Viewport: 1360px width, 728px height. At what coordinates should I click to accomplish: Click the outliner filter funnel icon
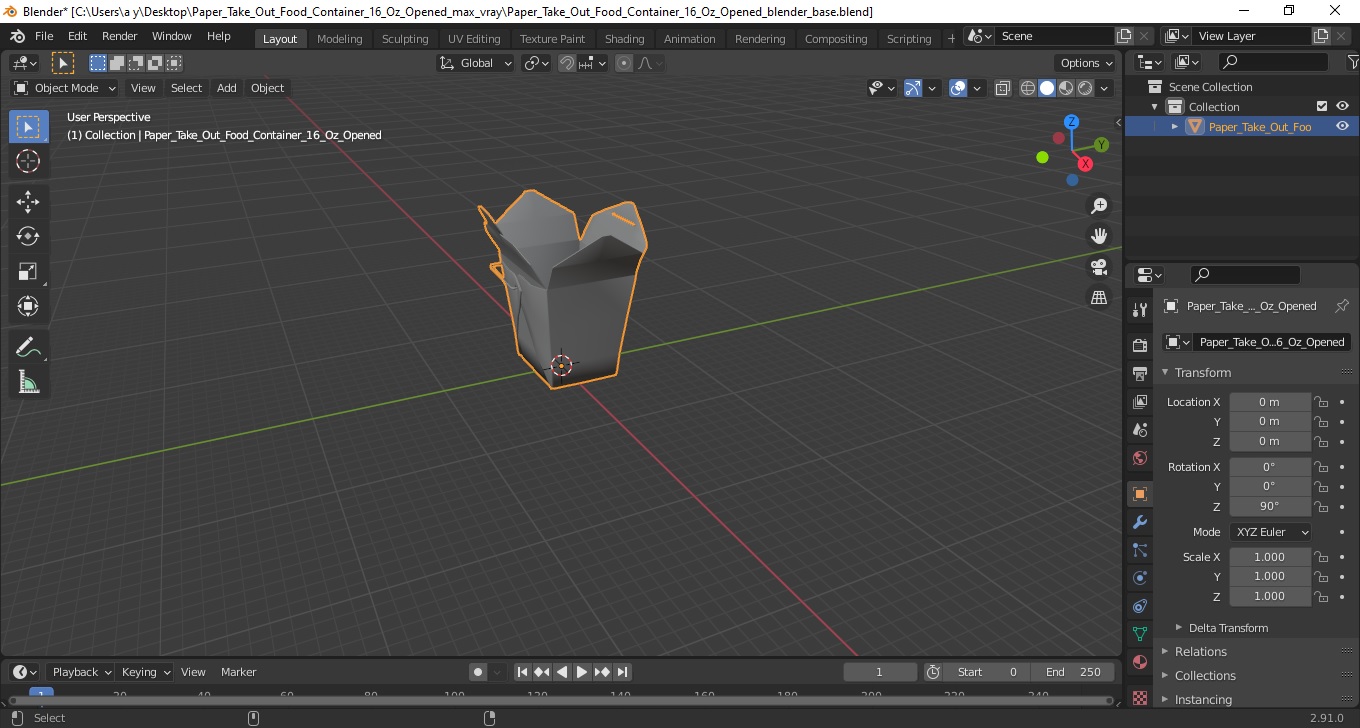[x=1351, y=62]
